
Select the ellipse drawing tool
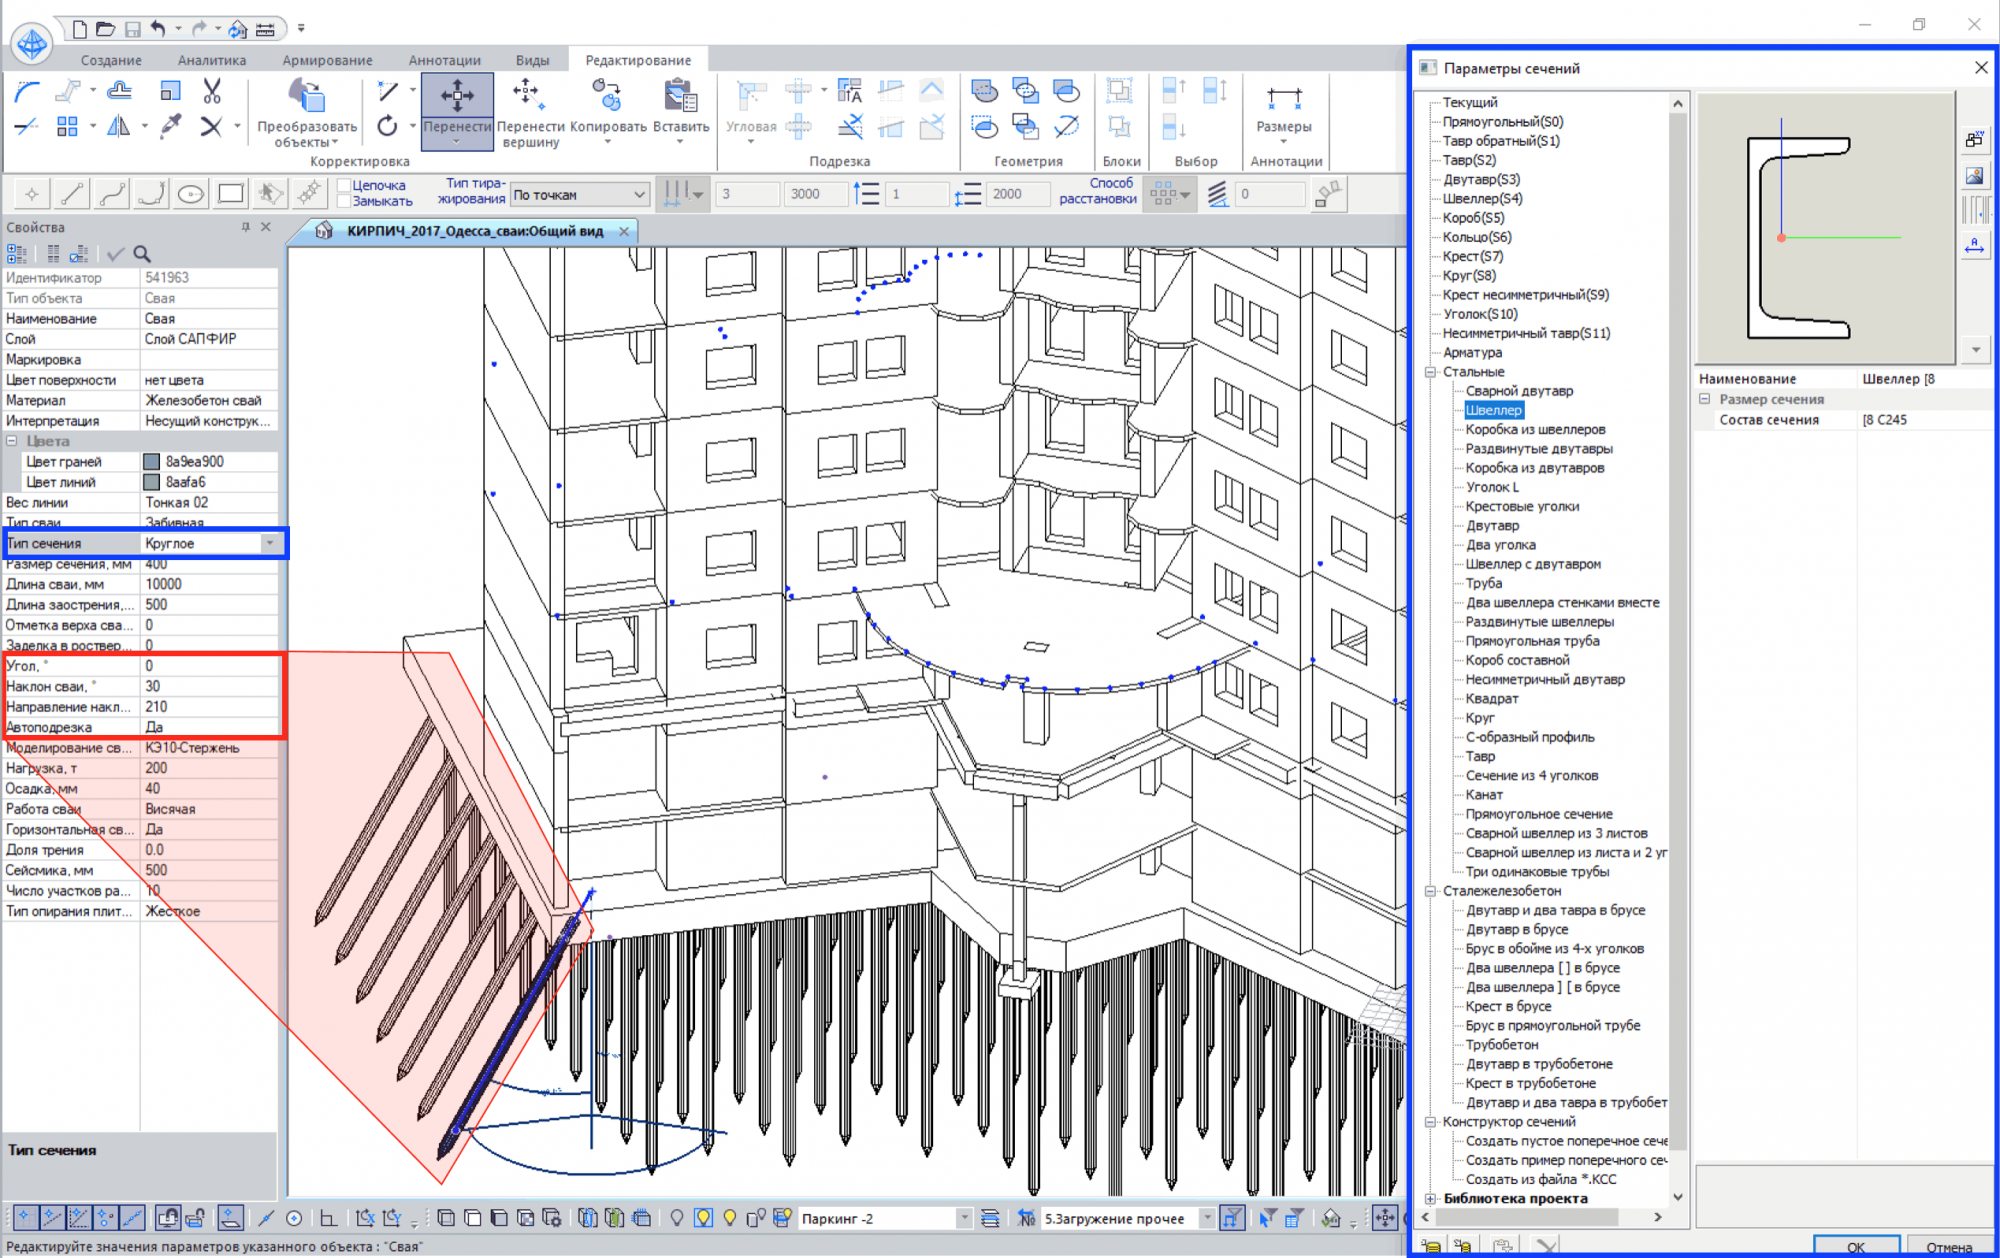[190, 194]
